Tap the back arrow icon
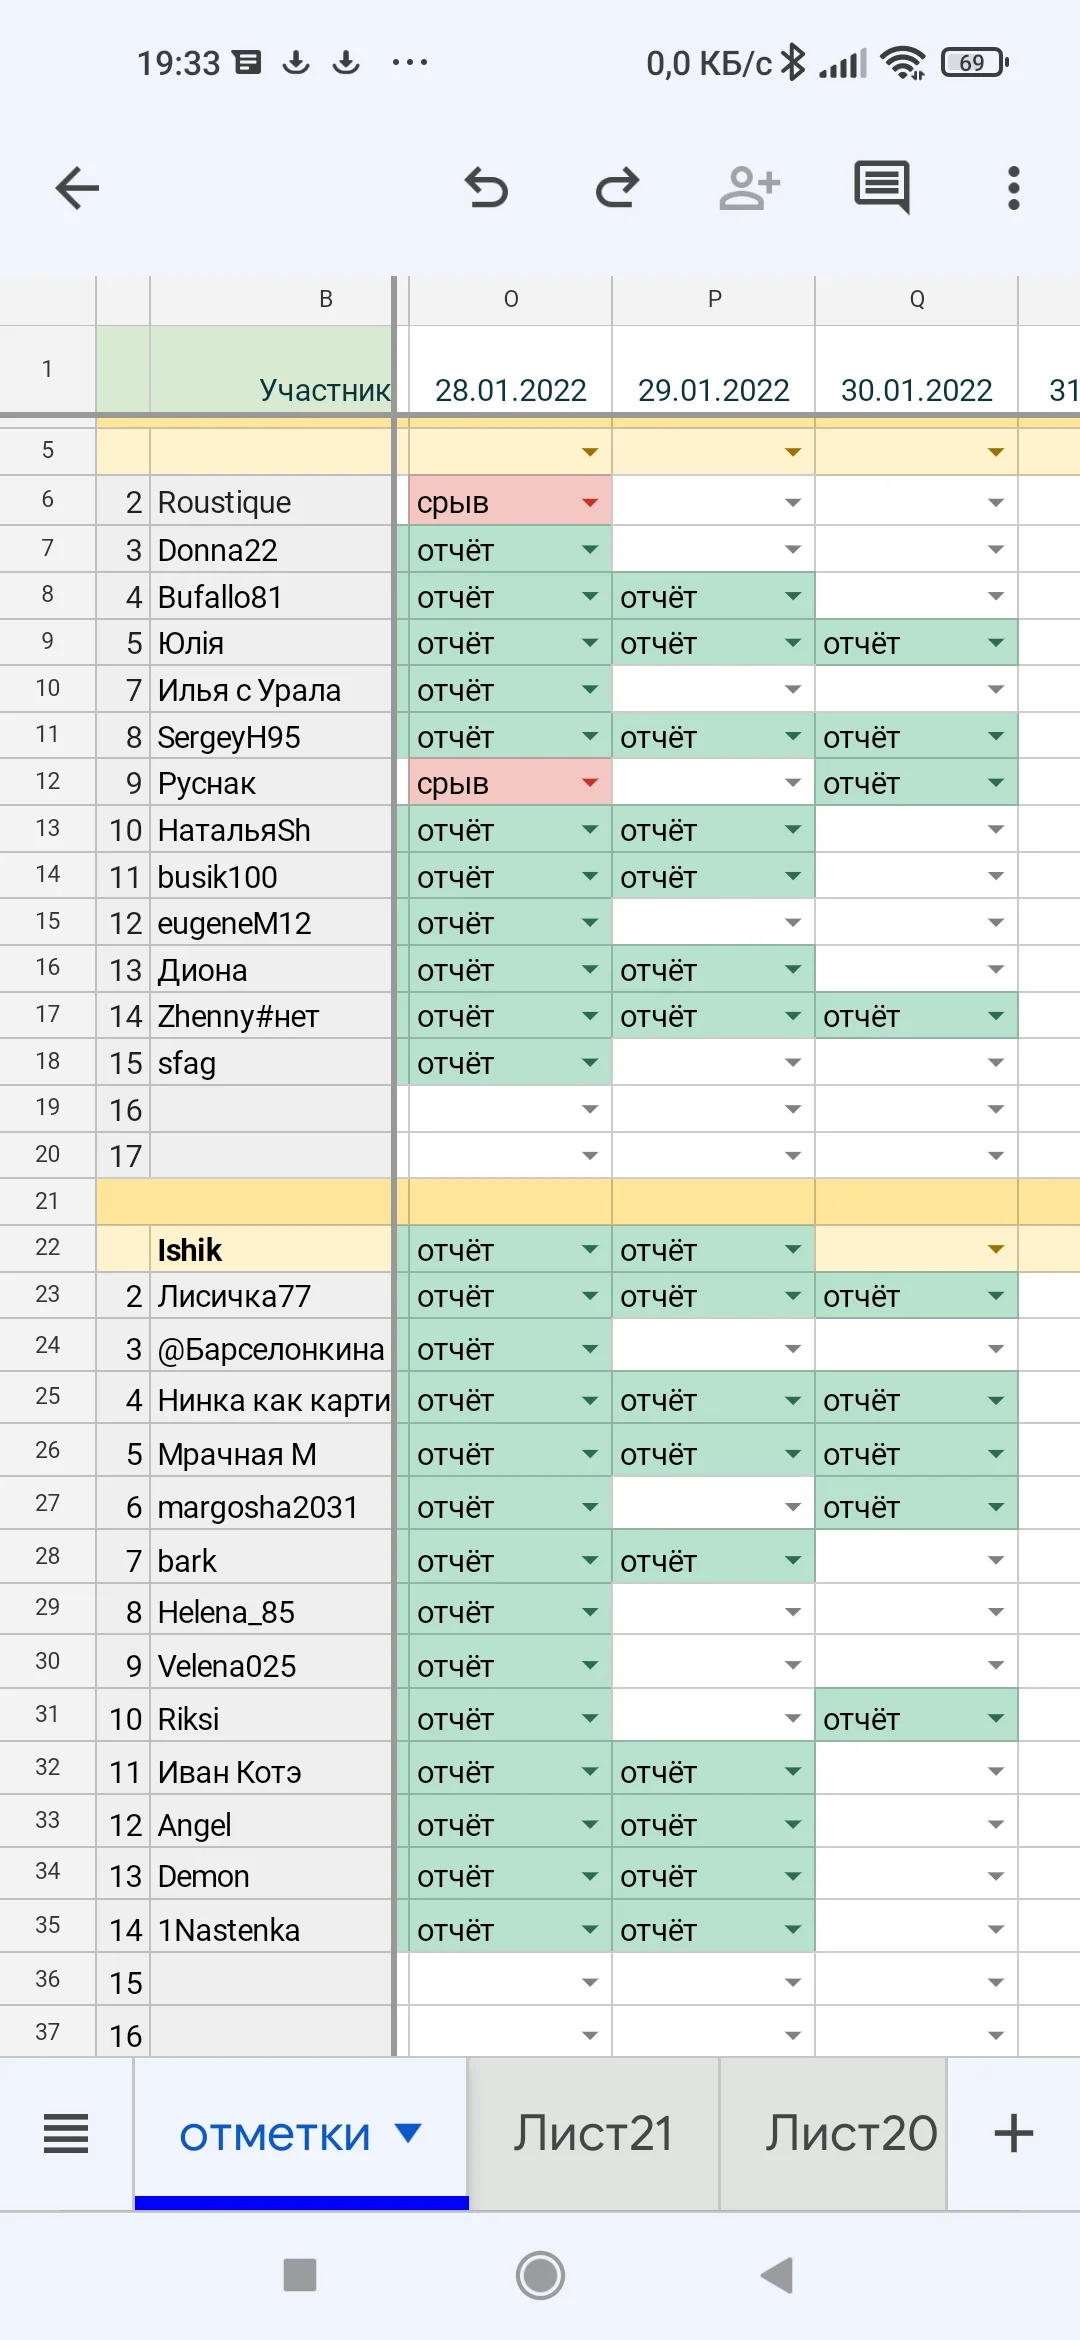This screenshot has height=2340, width=1080. pos(77,188)
